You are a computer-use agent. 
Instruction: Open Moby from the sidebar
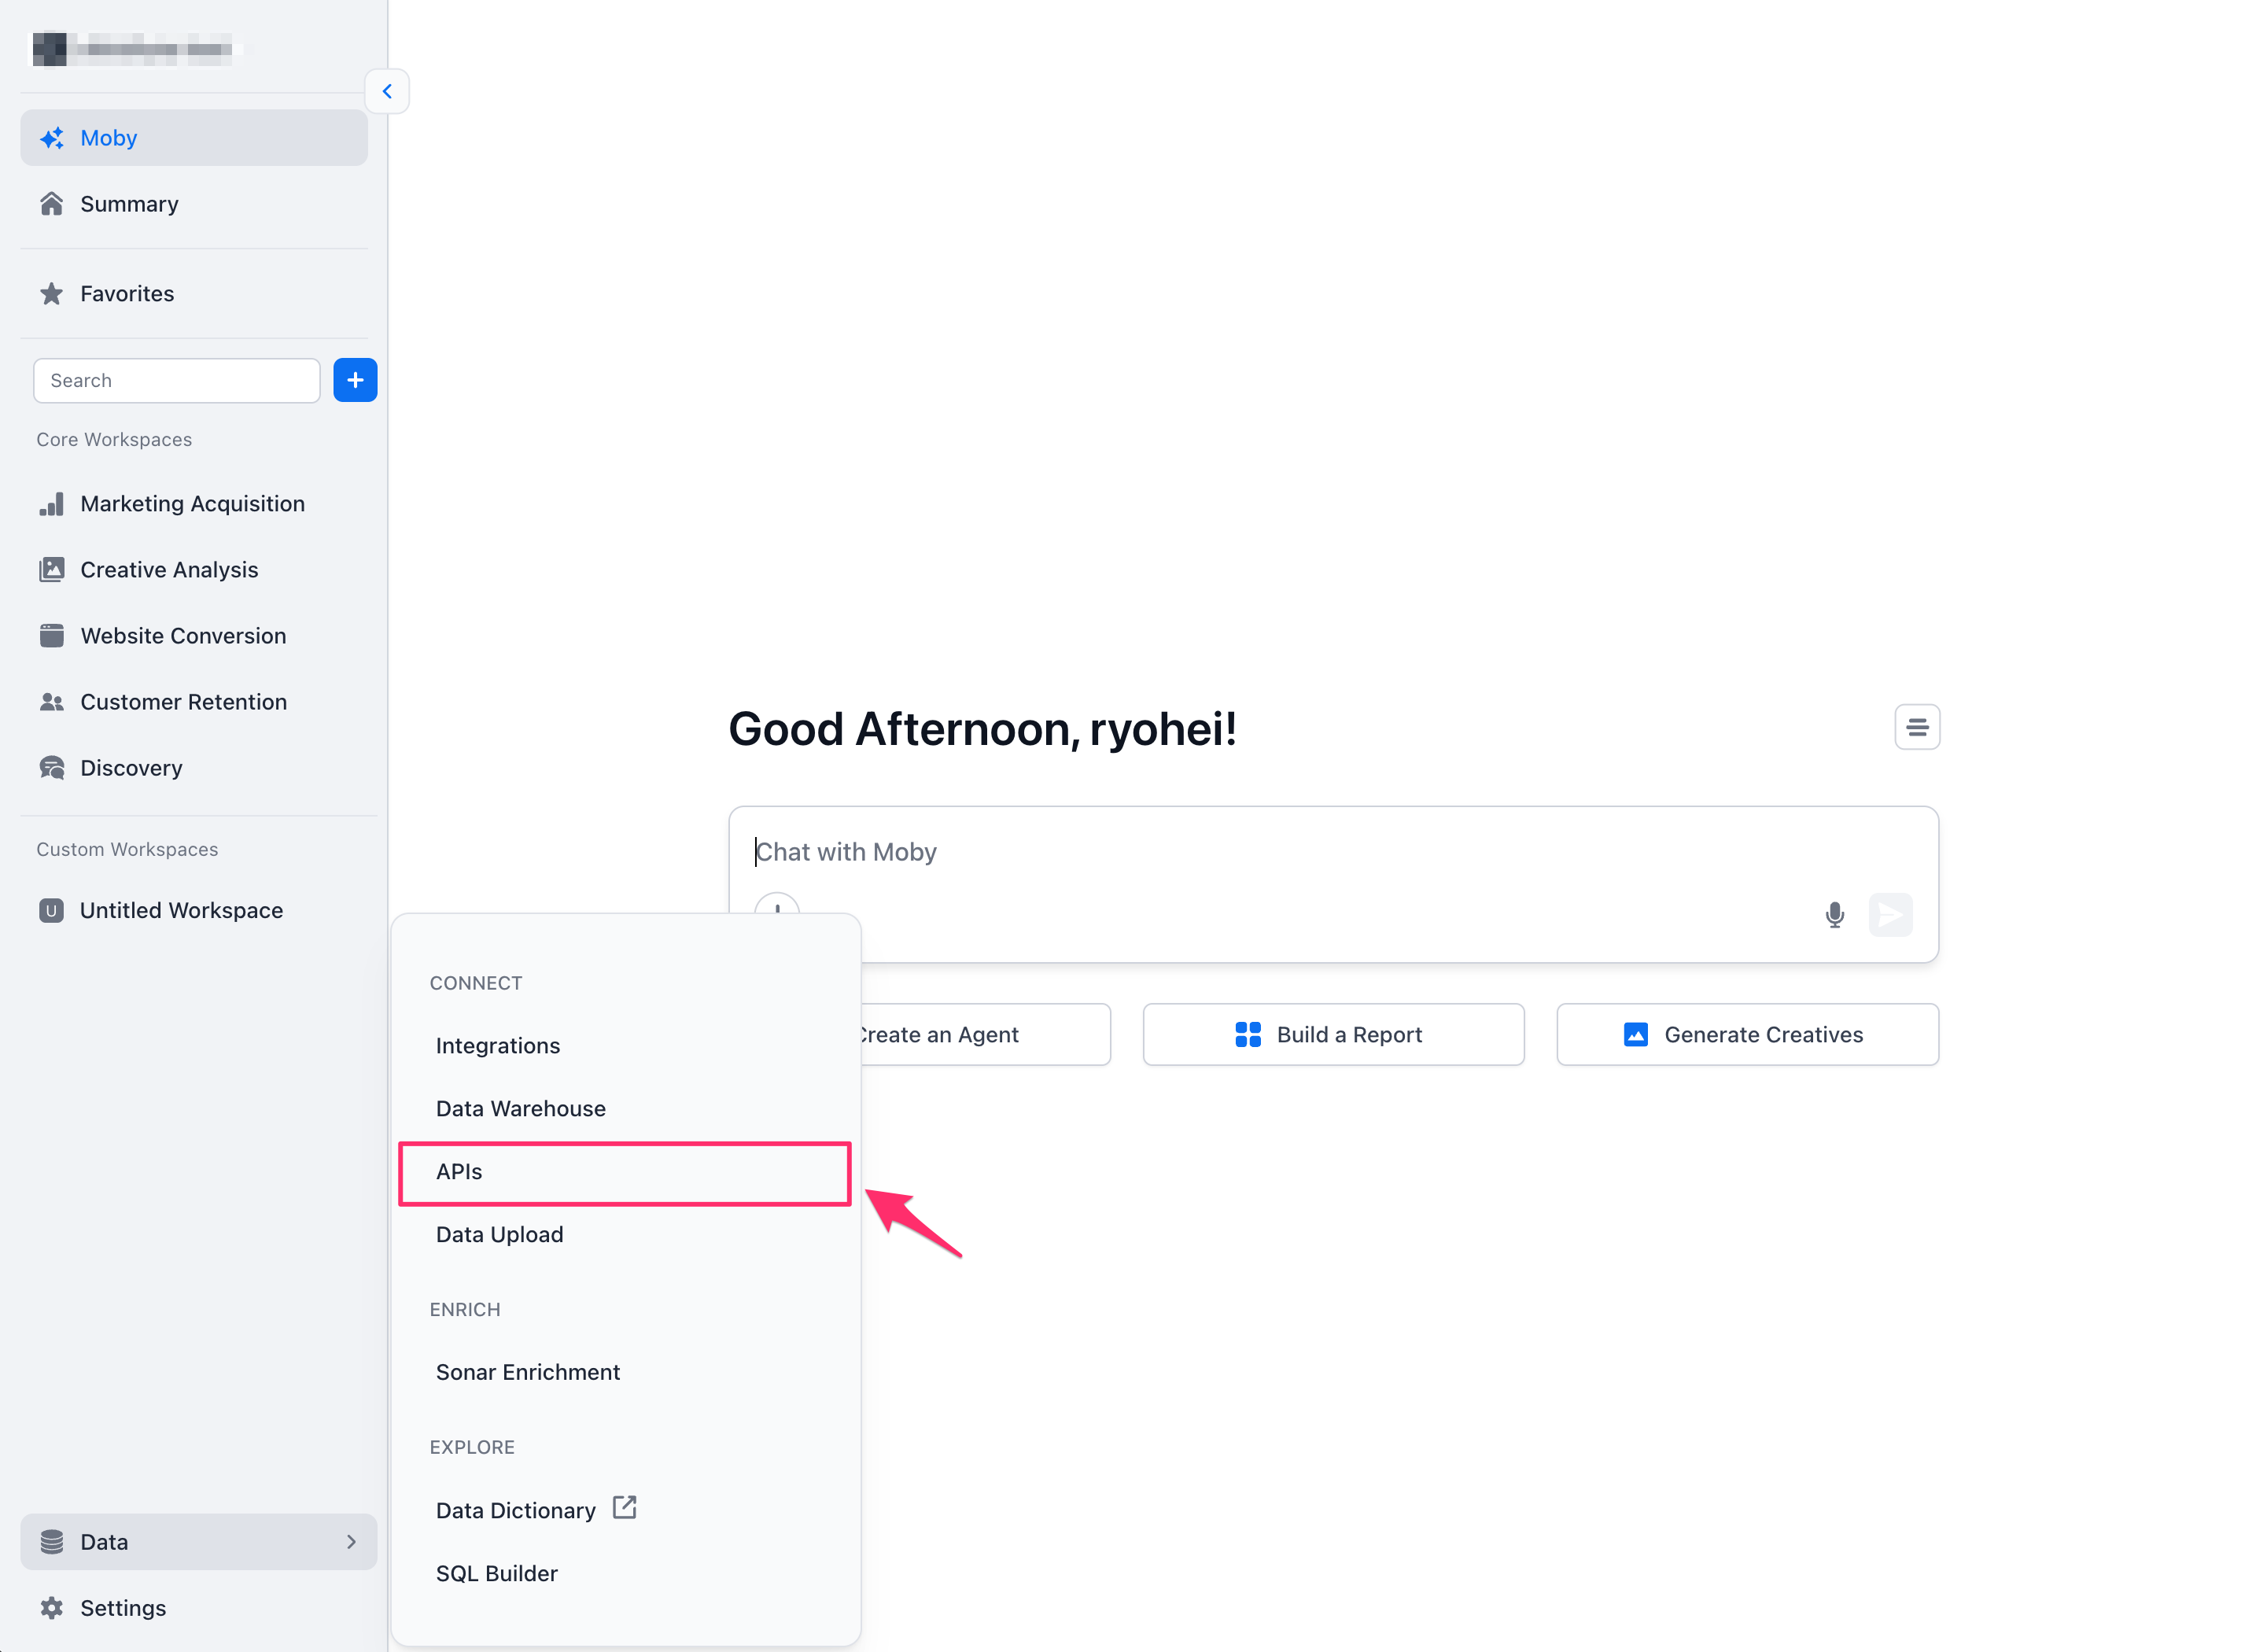coord(194,138)
